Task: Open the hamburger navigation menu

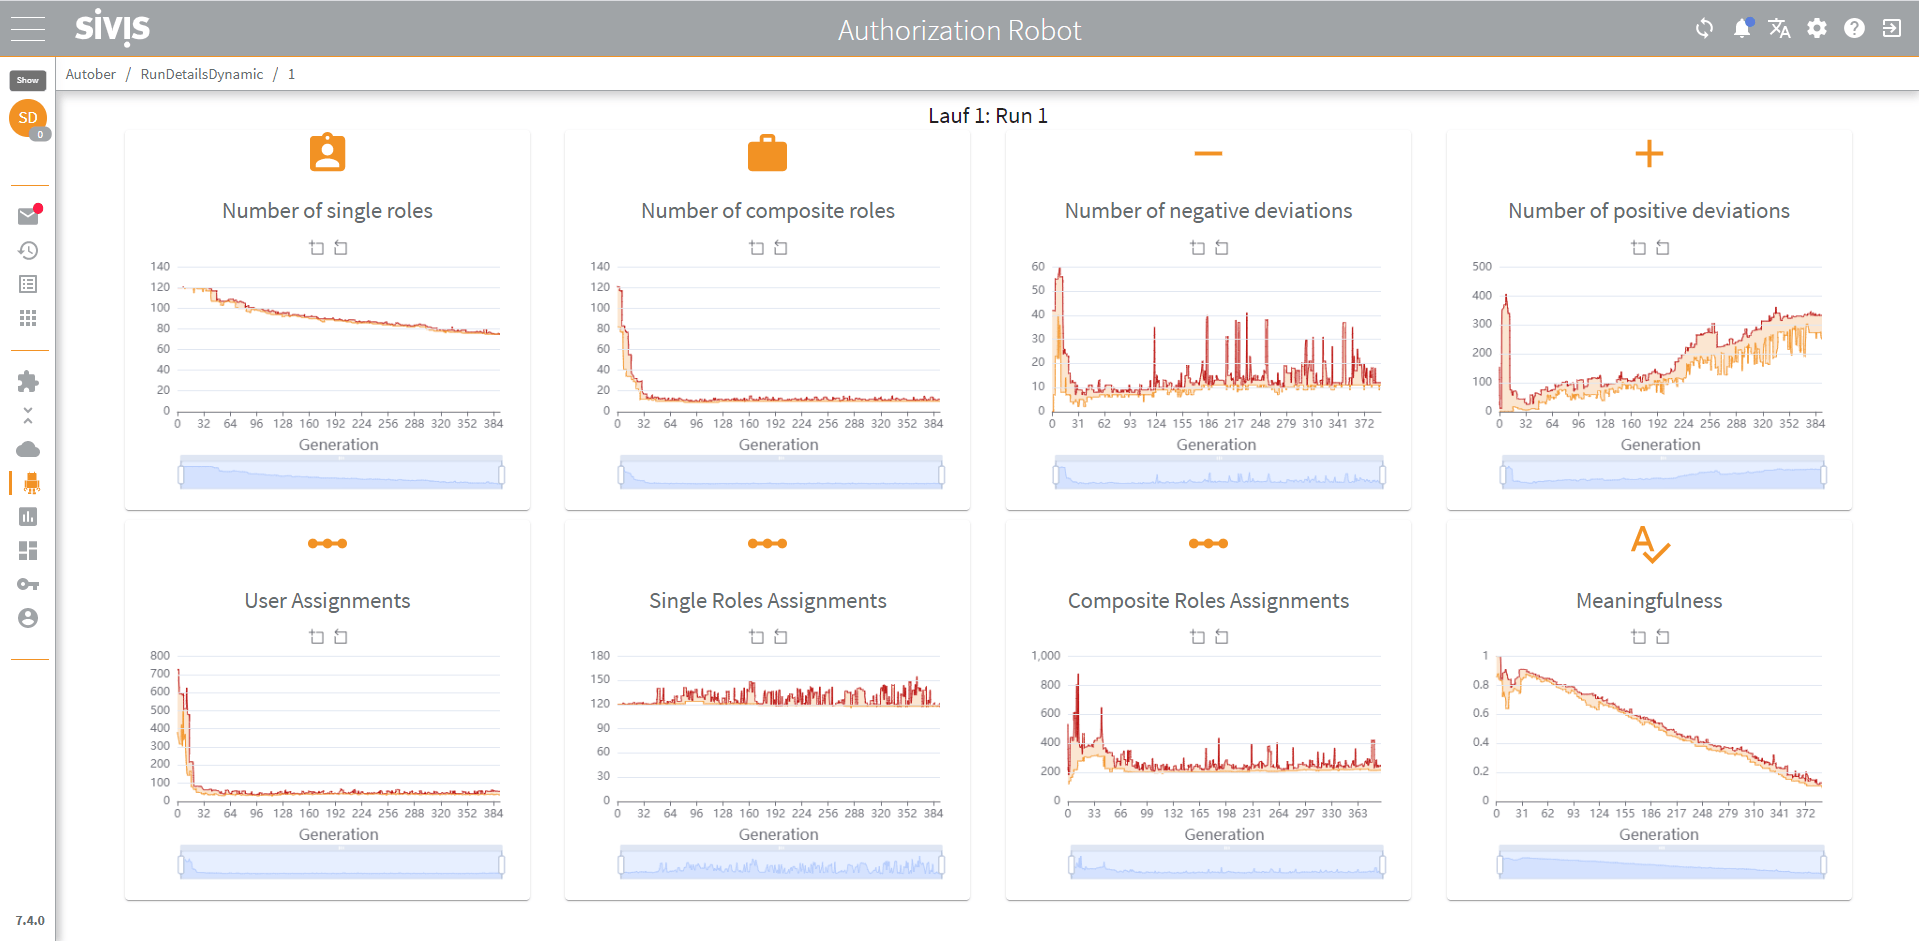Action: tap(27, 29)
